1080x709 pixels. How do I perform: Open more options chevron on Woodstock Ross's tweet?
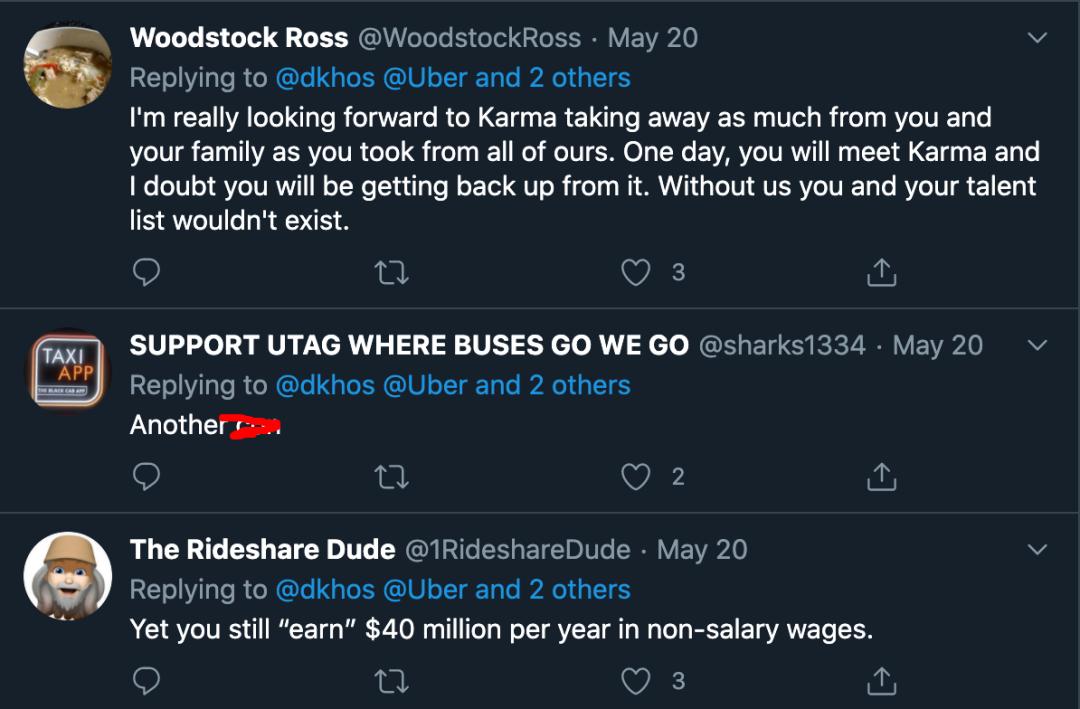tap(1038, 38)
